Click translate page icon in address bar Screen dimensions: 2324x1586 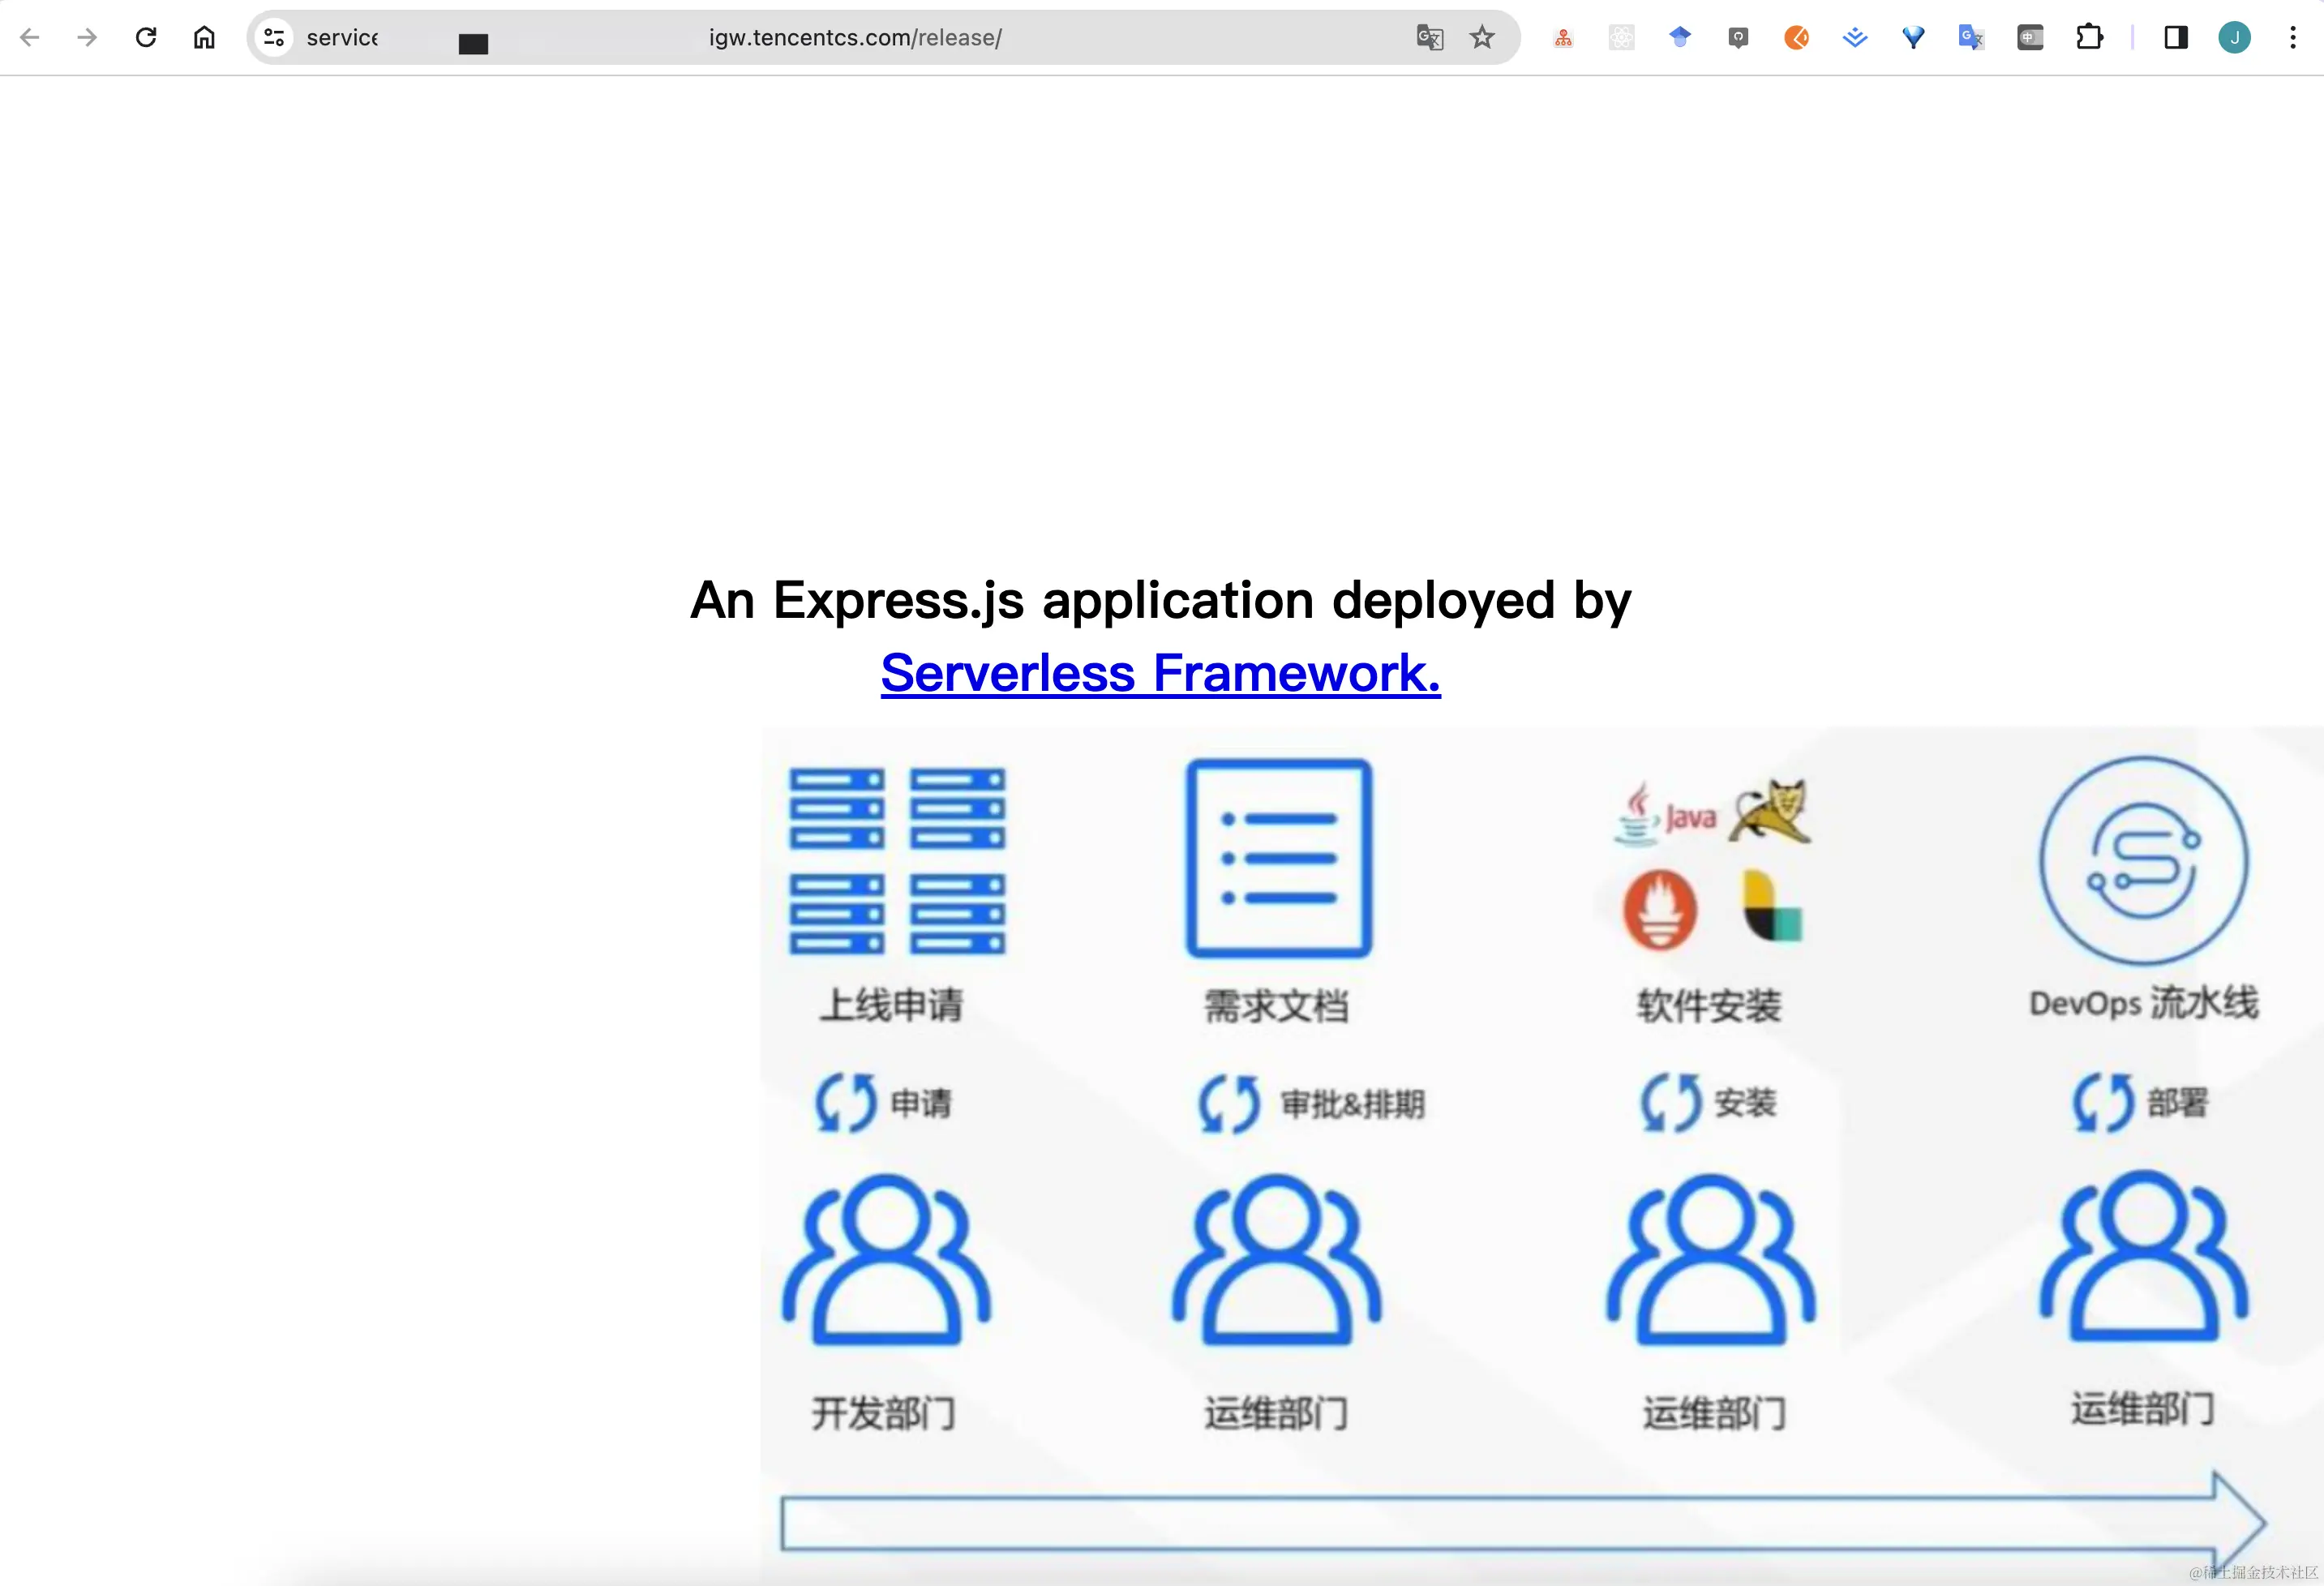tap(1430, 38)
